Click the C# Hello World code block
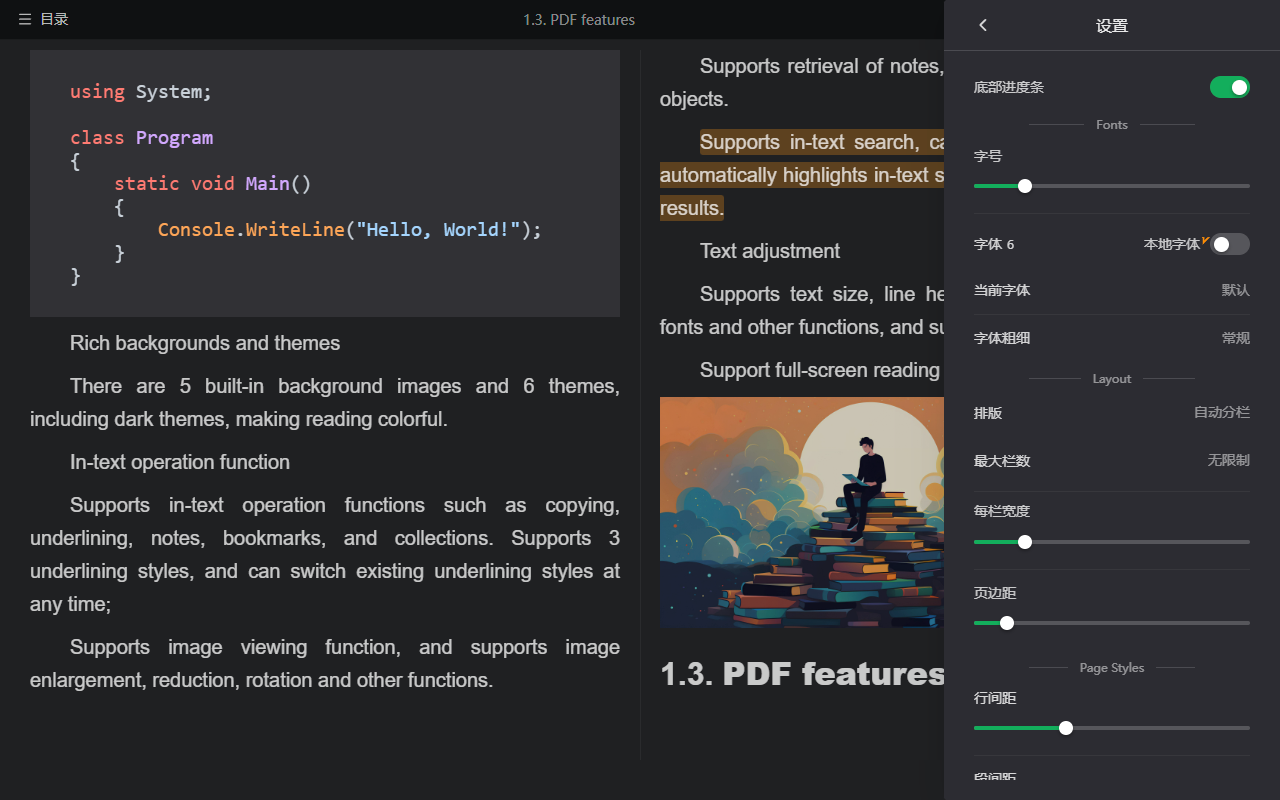Screen dimensions: 1280x800 (324, 183)
